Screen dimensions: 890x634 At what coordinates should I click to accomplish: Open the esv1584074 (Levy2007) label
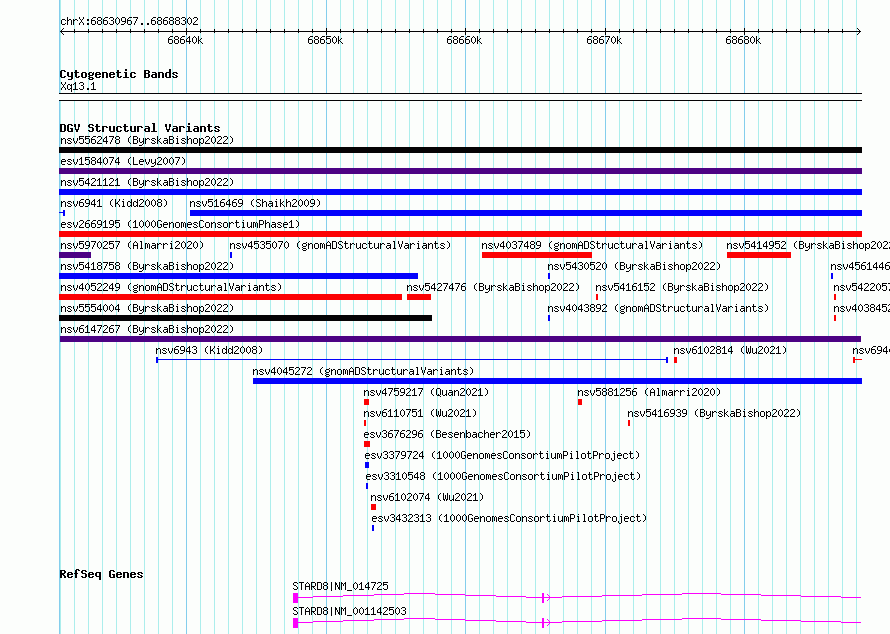(123, 161)
